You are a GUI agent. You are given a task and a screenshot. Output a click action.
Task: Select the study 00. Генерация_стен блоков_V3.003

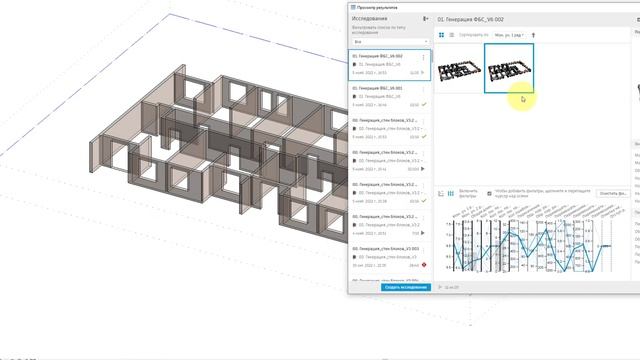click(389, 257)
